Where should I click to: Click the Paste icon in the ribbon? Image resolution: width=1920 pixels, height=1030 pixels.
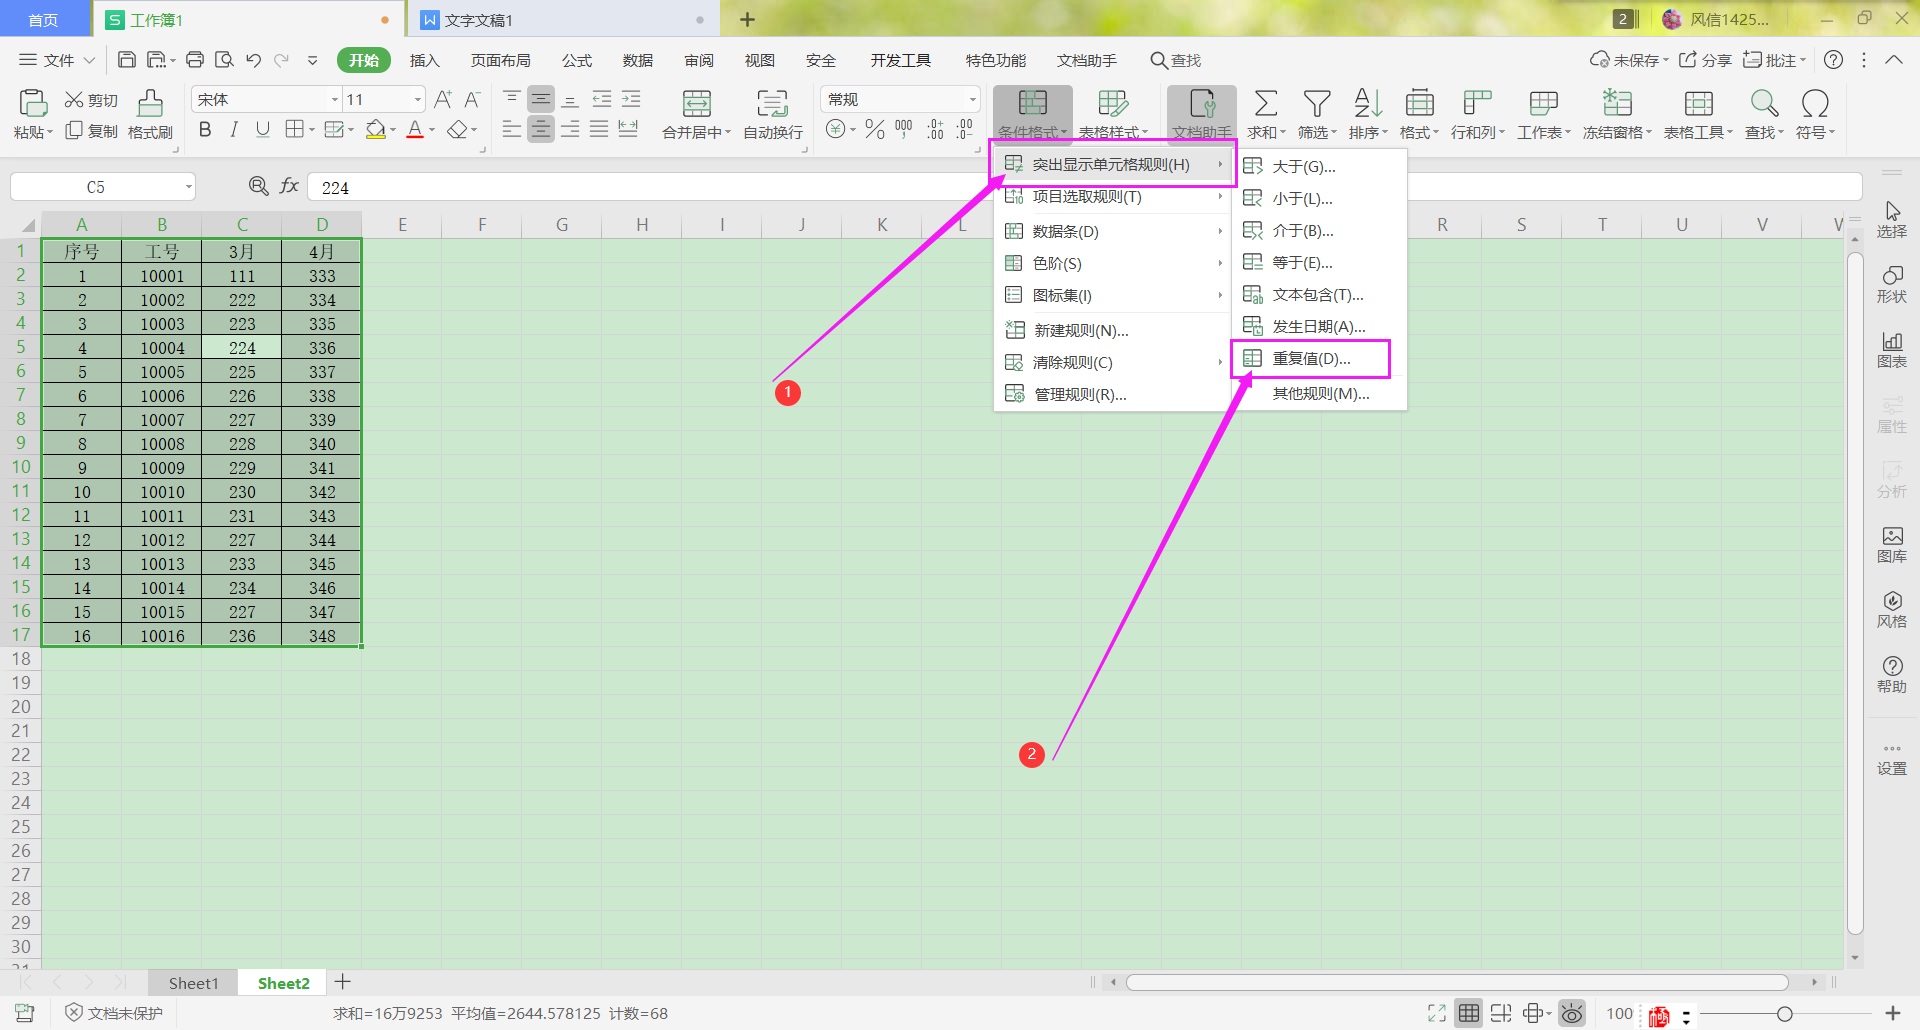click(32, 103)
